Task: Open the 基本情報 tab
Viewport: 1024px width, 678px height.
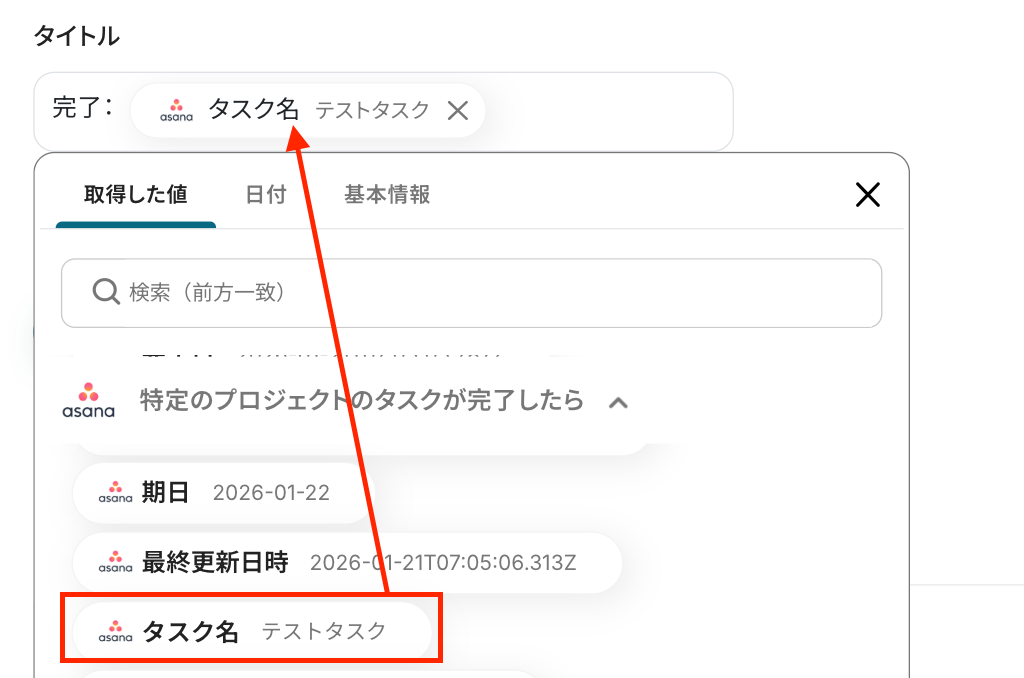Action: click(387, 195)
